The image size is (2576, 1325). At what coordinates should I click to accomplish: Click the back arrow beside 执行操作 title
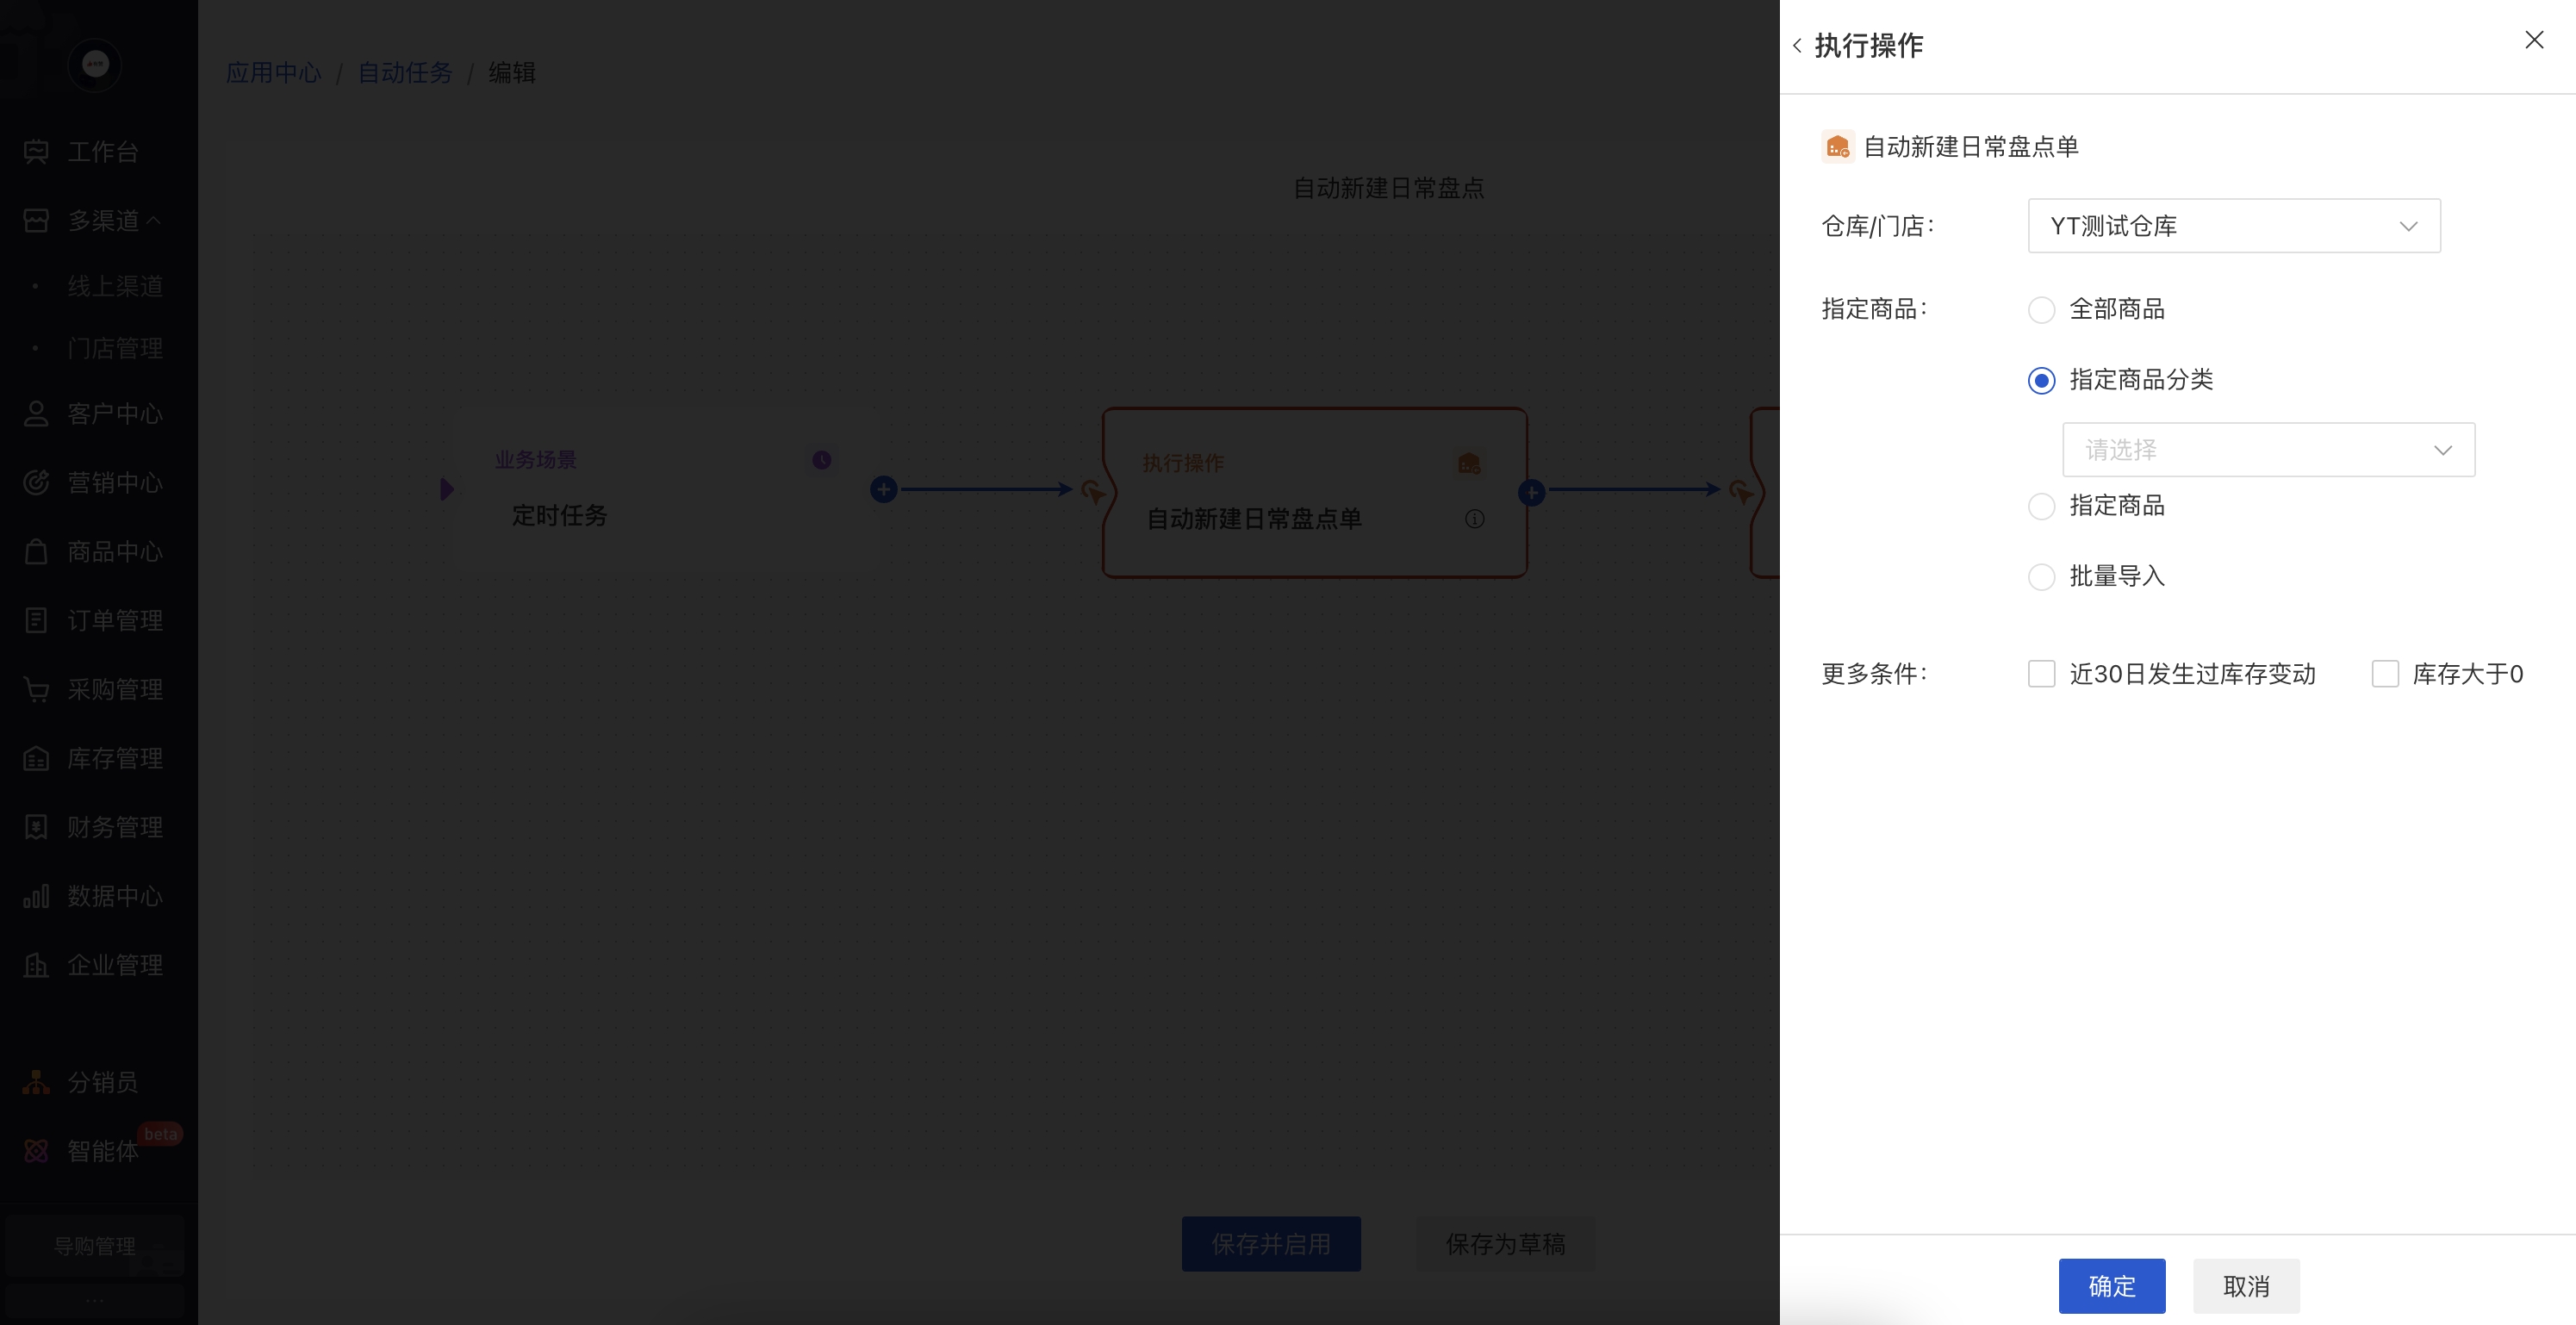(x=1797, y=46)
